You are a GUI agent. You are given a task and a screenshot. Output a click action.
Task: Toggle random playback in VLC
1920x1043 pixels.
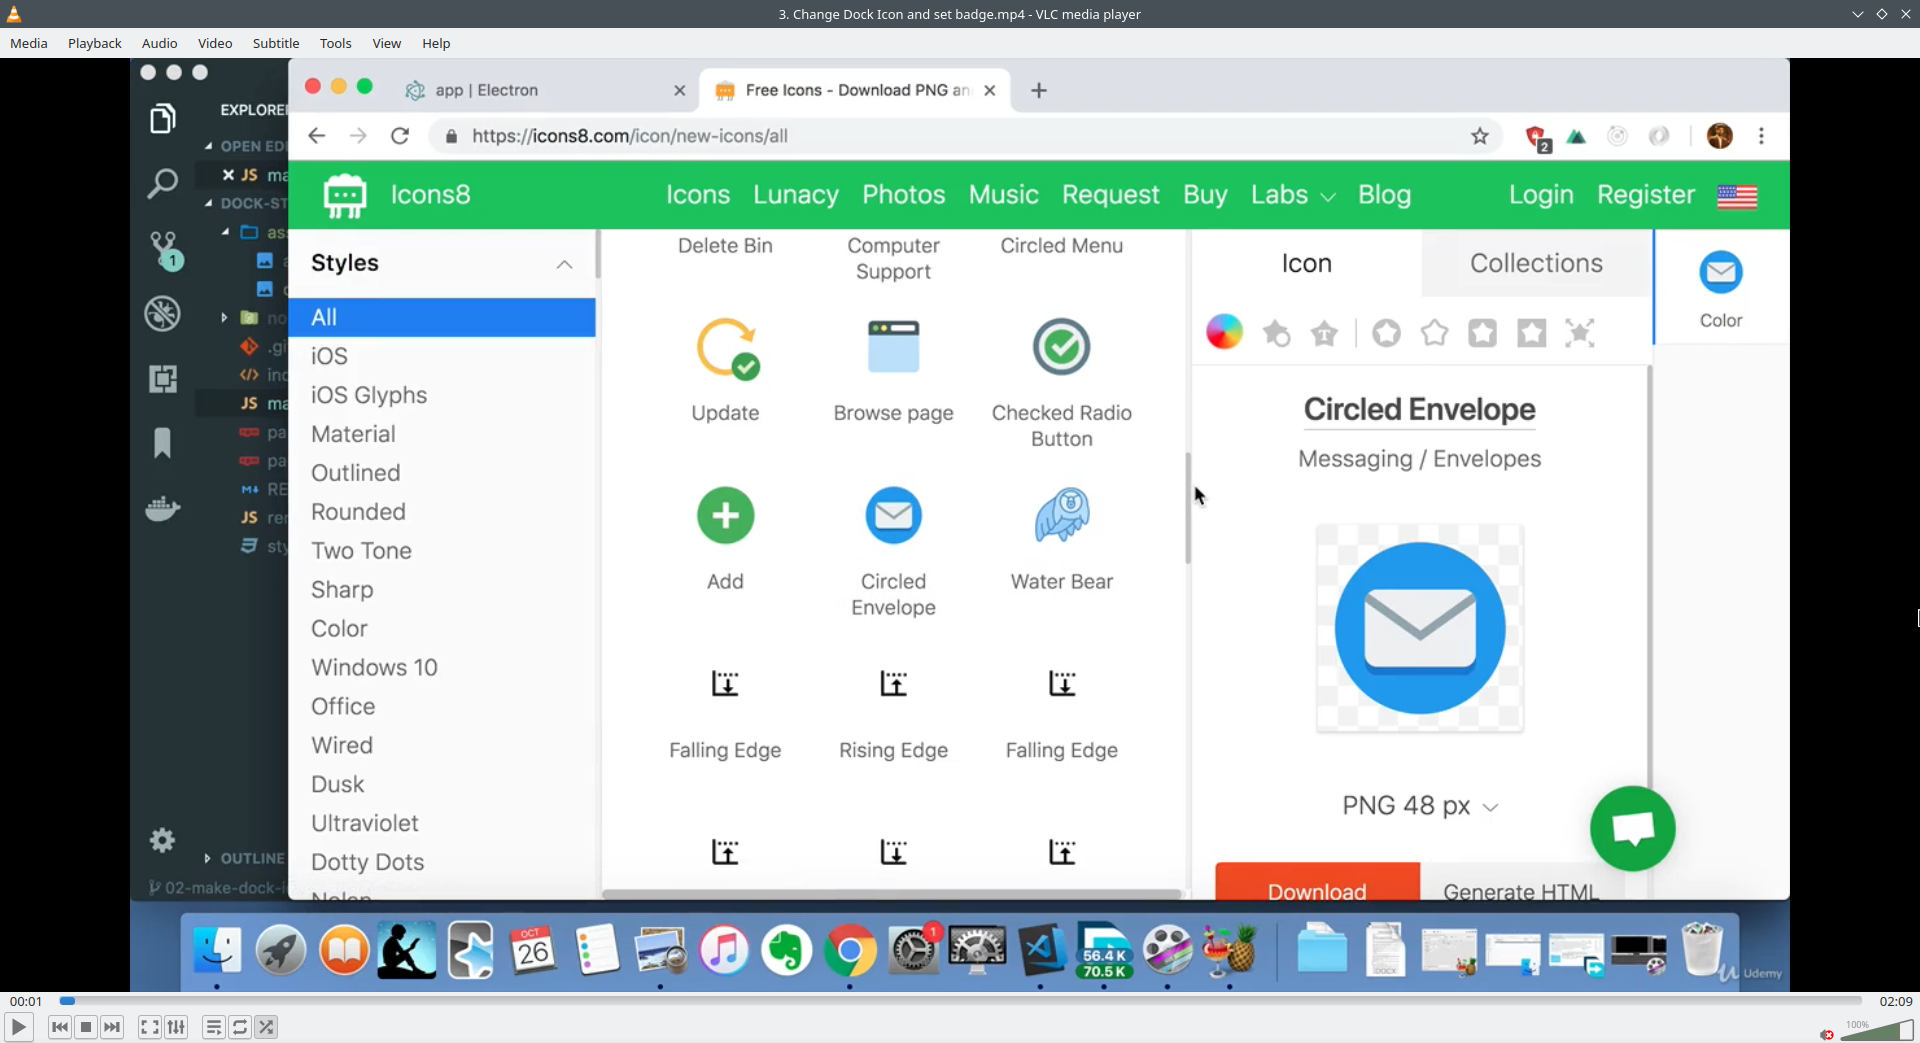click(266, 1027)
